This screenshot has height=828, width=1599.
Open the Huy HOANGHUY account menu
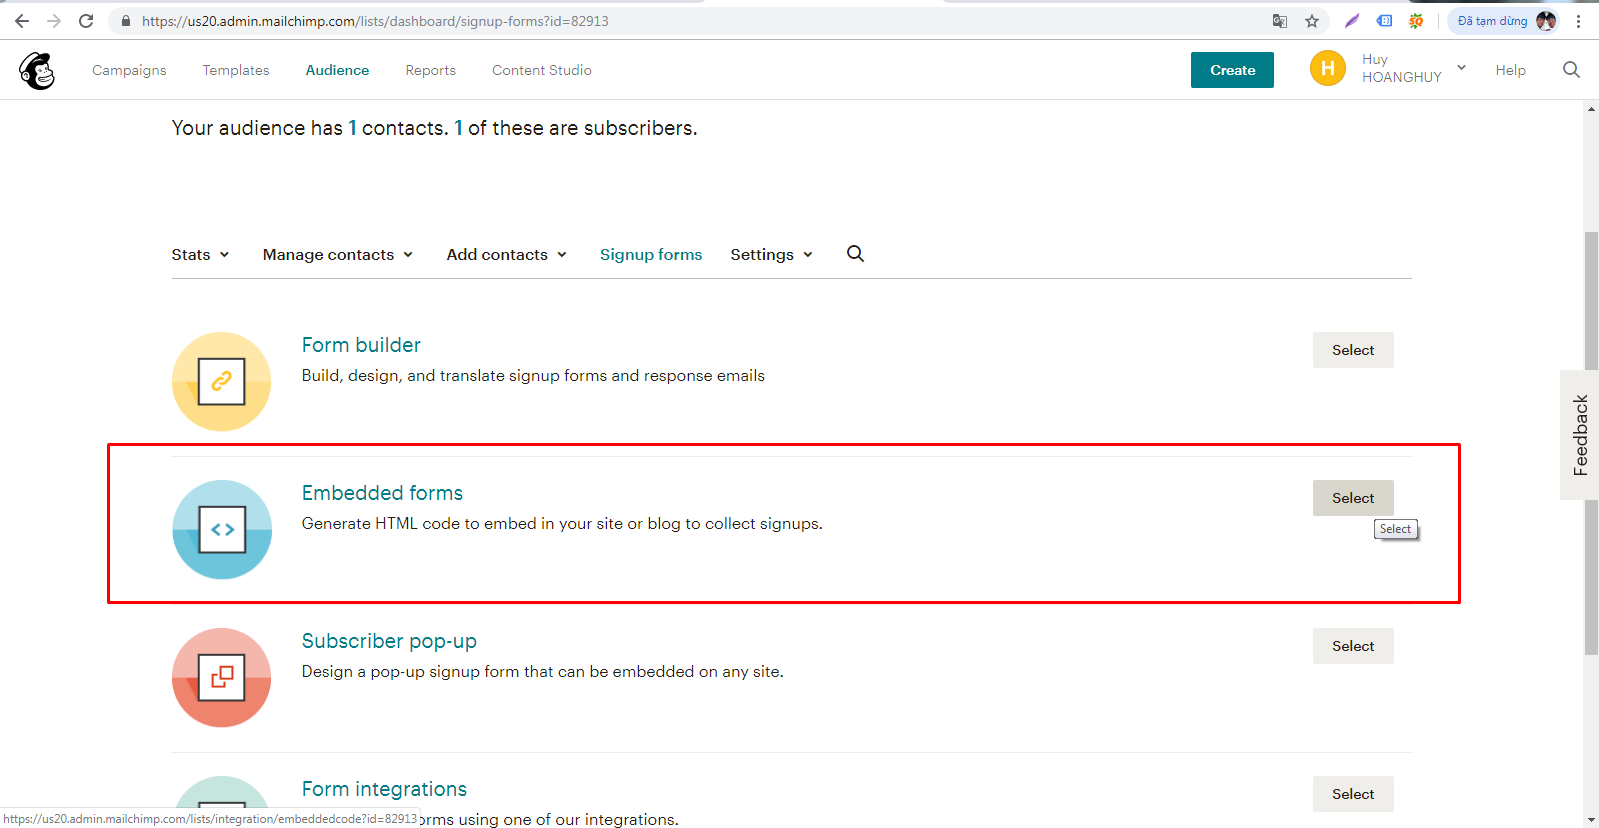tap(1413, 68)
